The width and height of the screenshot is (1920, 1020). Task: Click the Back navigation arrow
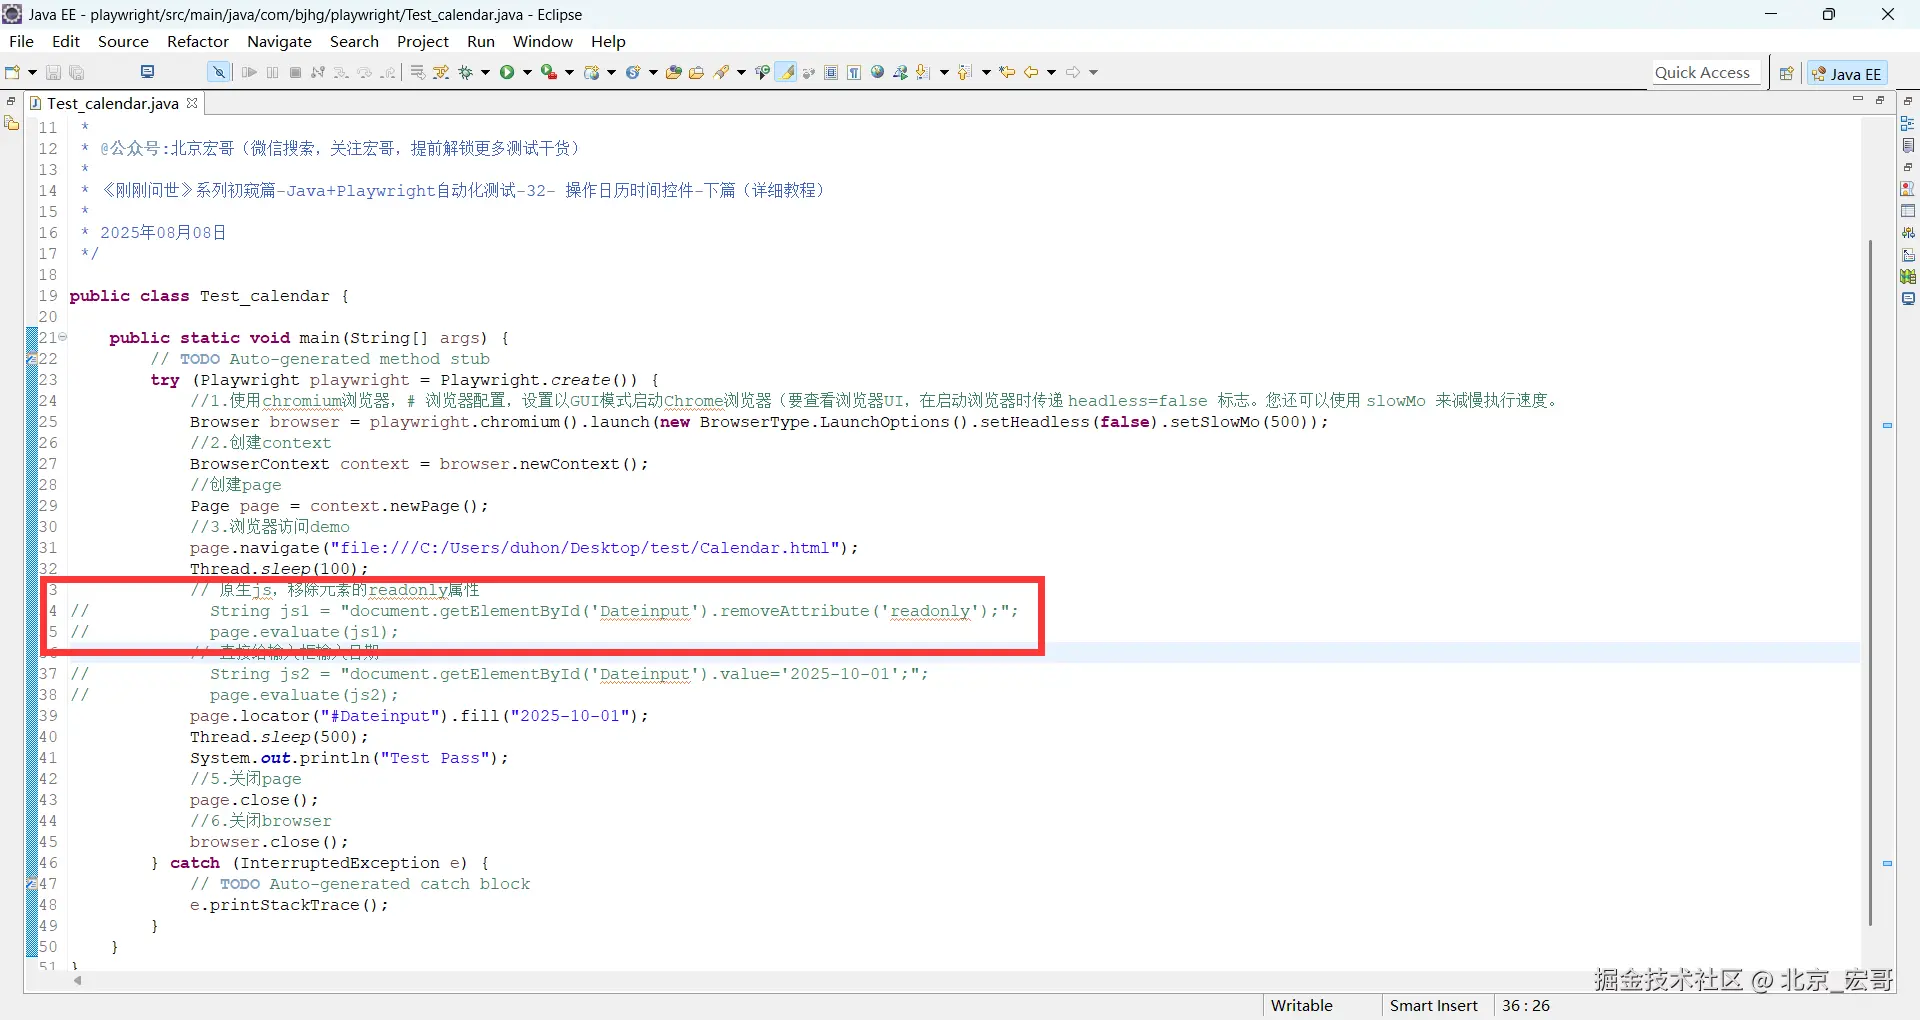pos(1031,72)
